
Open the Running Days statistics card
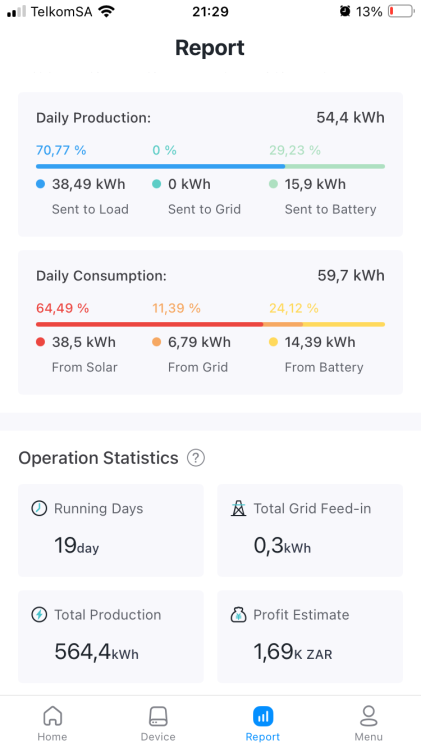point(111,530)
